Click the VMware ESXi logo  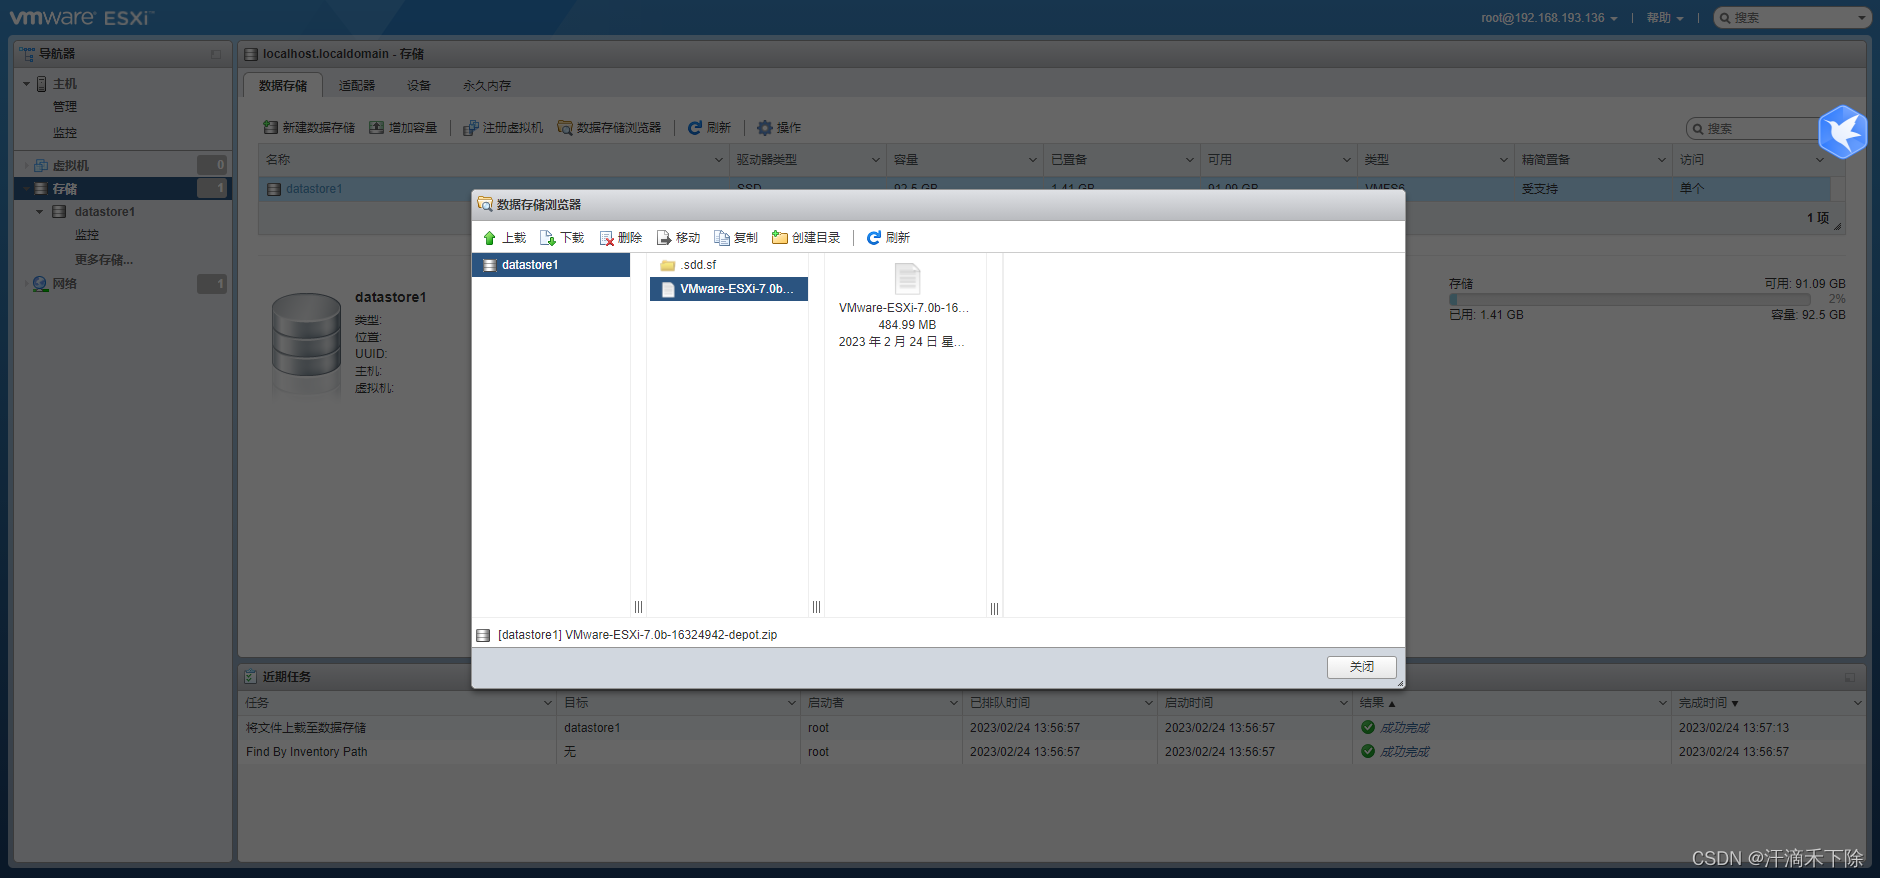pos(81,18)
